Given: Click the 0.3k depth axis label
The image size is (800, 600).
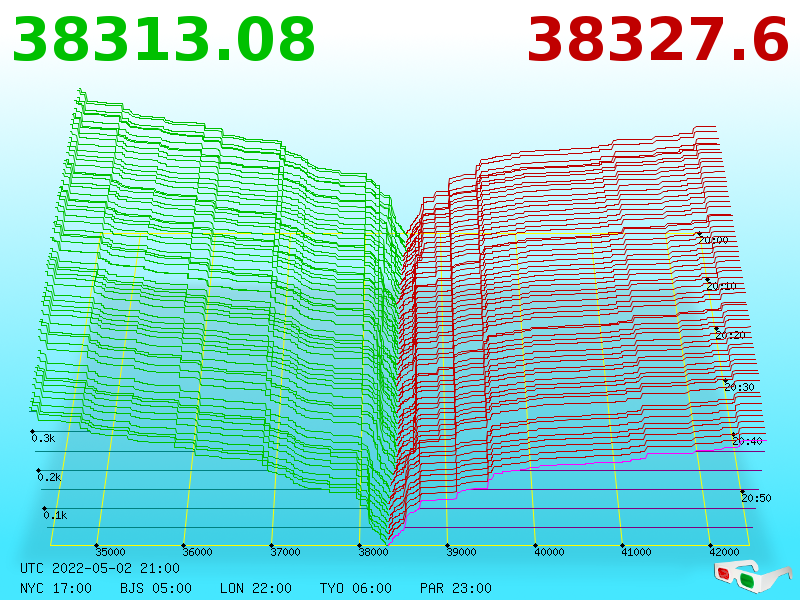Looking at the screenshot, I should click(43, 438).
